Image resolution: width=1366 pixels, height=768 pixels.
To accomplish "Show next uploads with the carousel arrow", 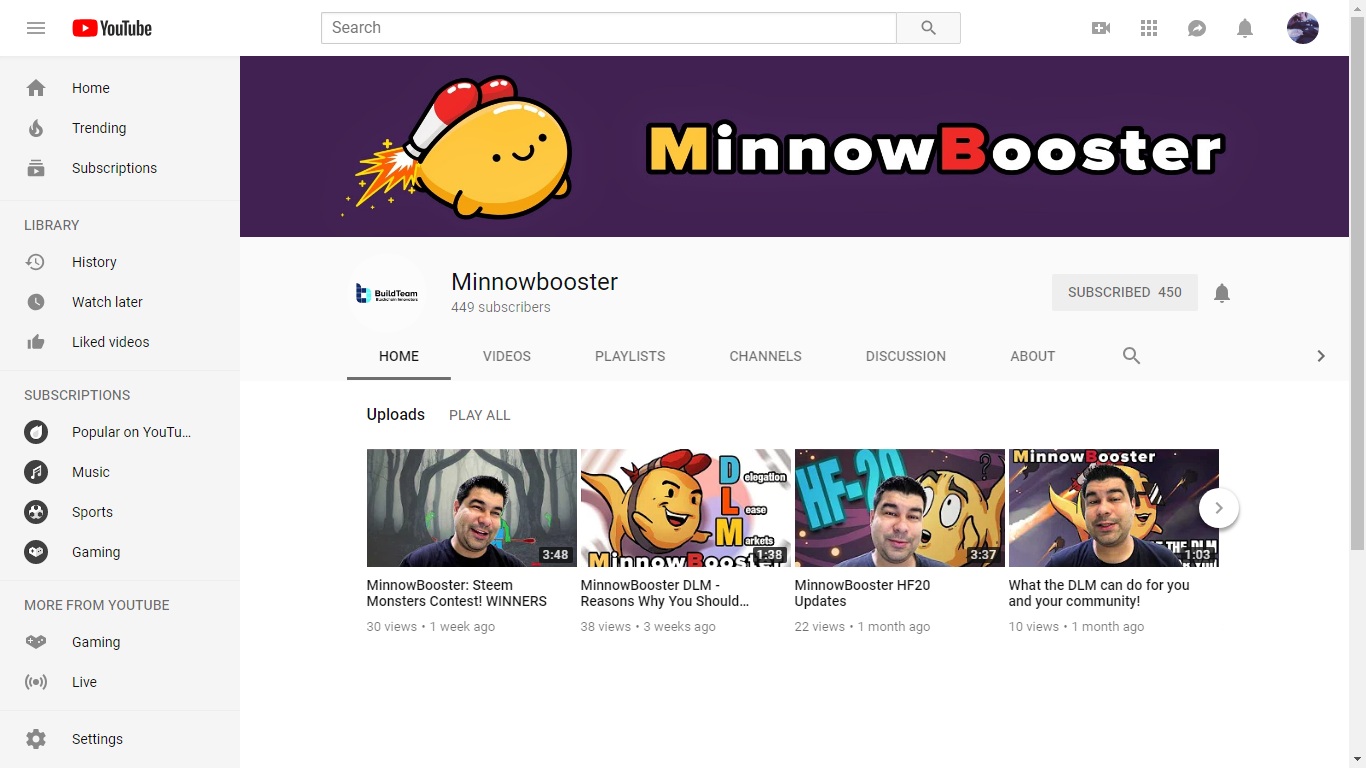I will (x=1219, y=508).
